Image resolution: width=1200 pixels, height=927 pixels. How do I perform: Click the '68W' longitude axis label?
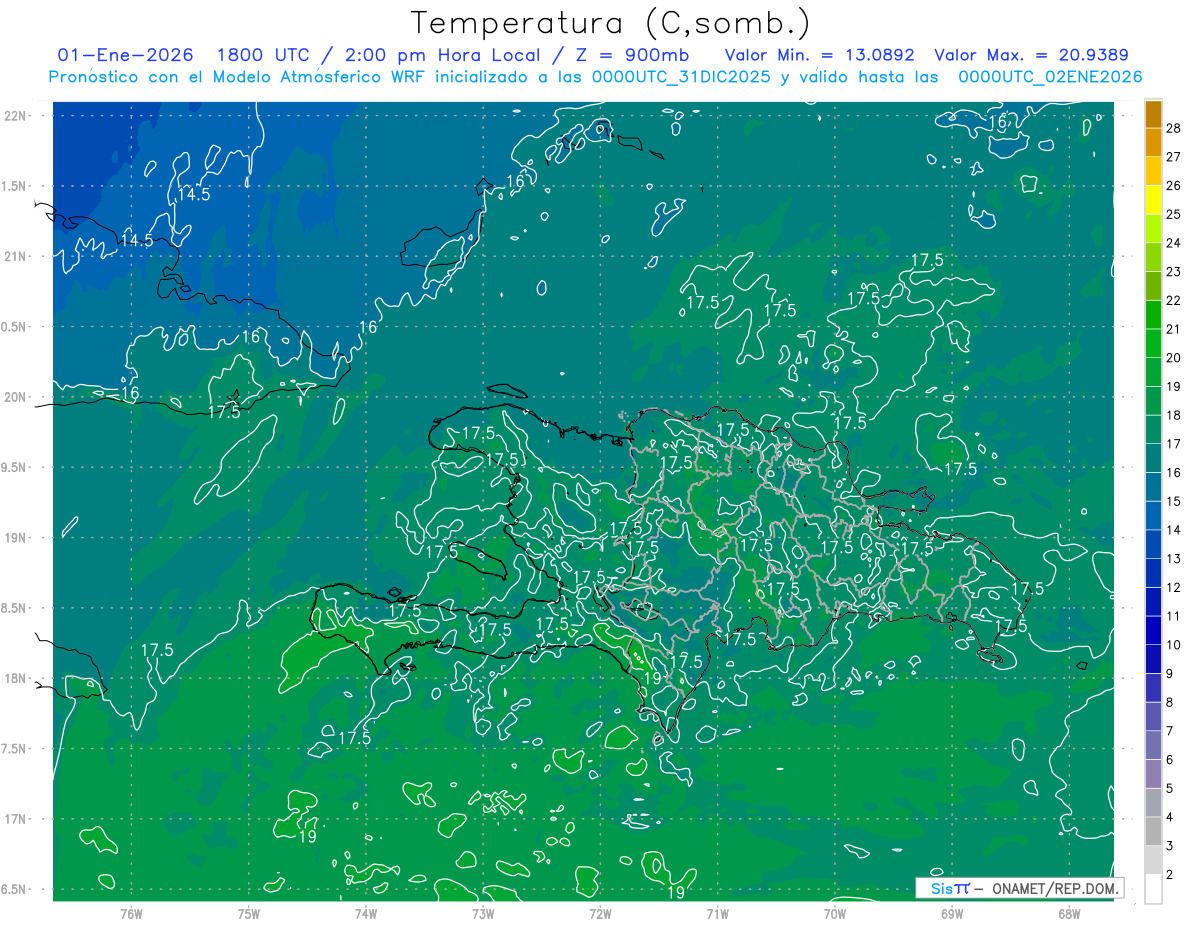pos(1069,914)
